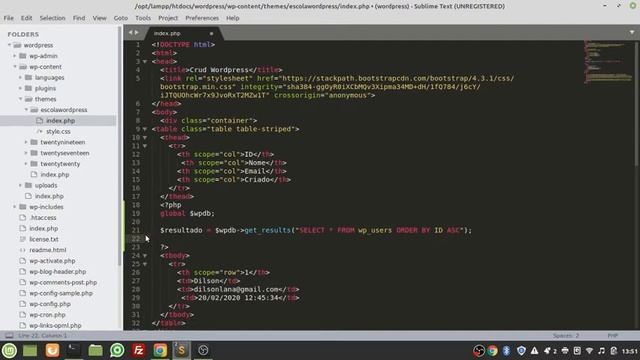Screen dimensions: 640x360
Task: Click the shield security tray icon
Action: coord(521,351)
